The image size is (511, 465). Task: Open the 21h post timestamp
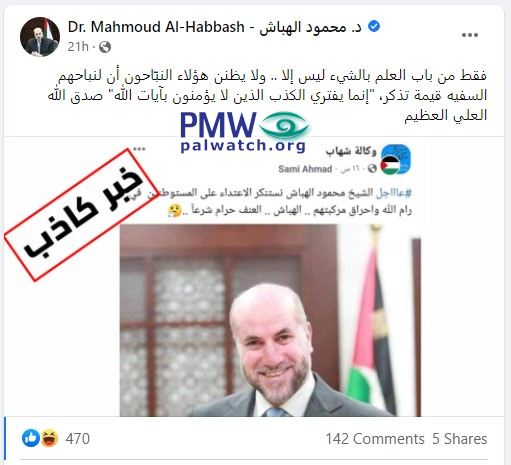[78, 47]
